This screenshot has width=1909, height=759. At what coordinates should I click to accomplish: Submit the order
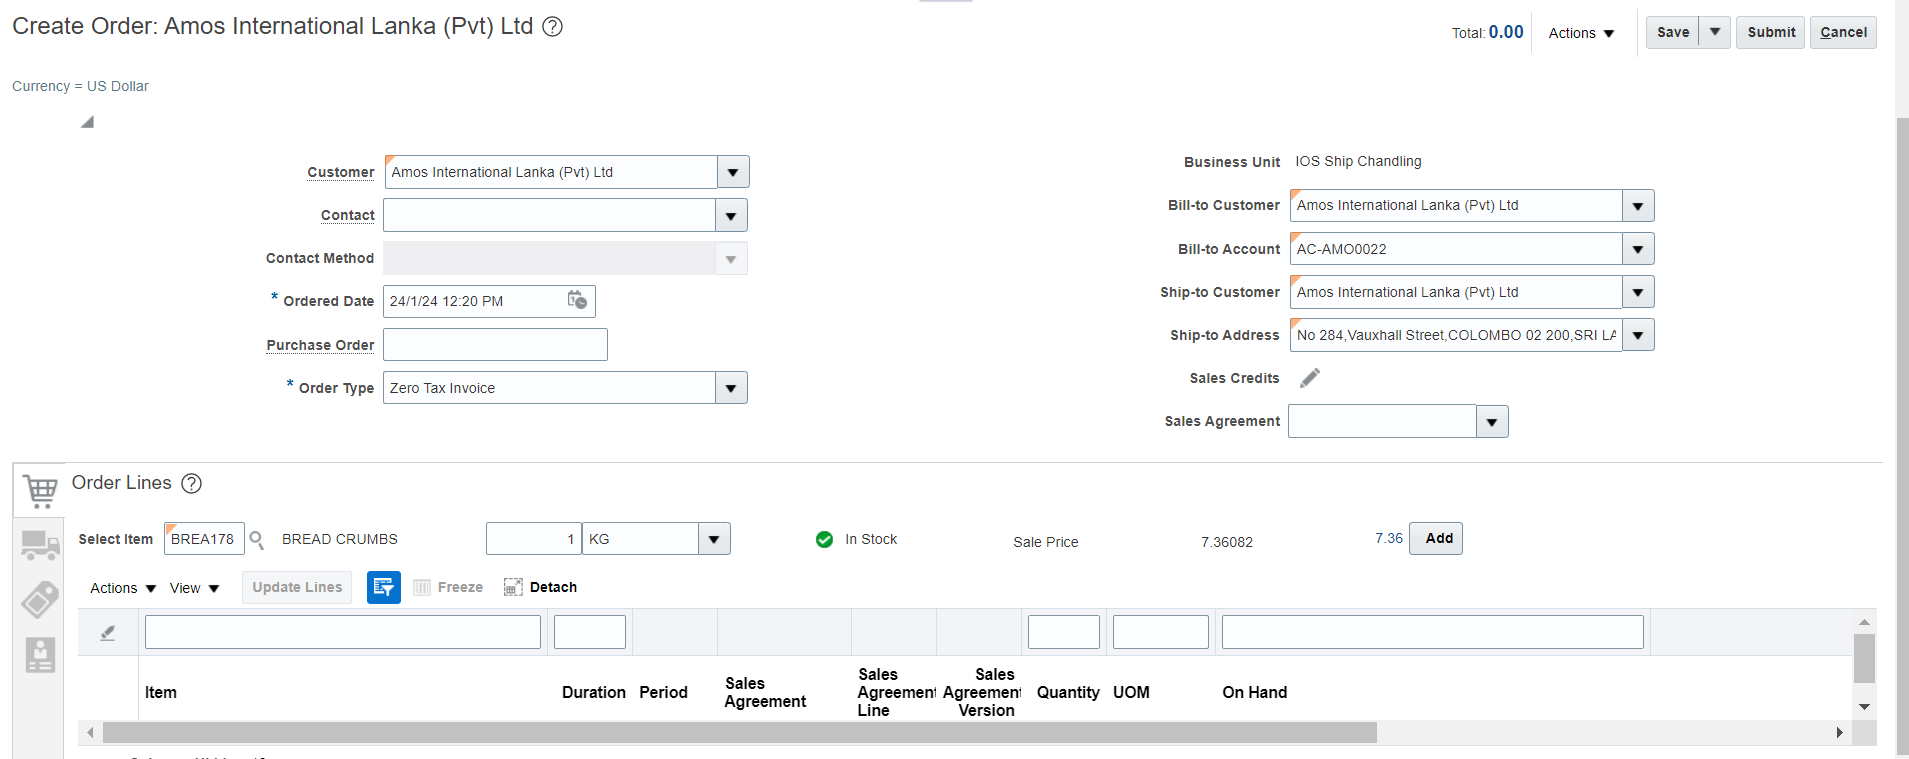point(1771,32)
